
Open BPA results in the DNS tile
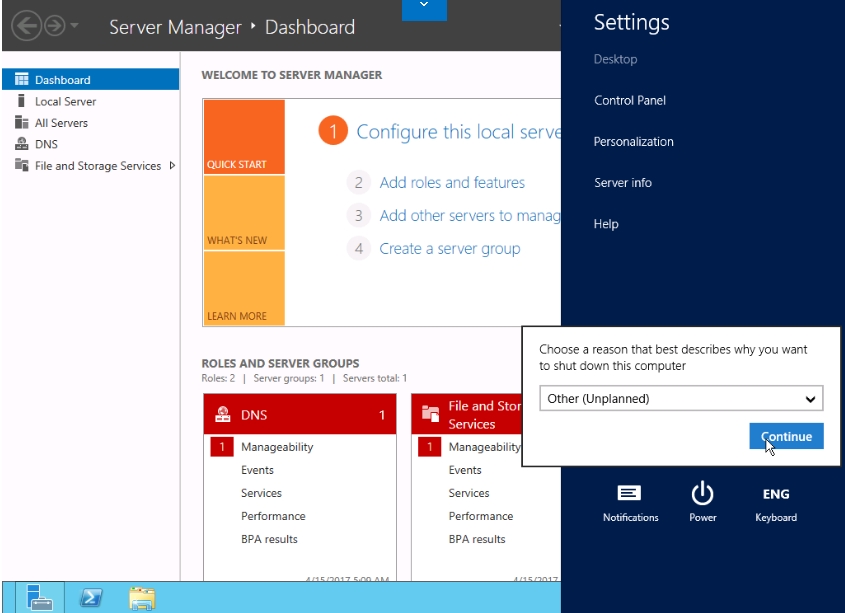[x=269, y=539]
